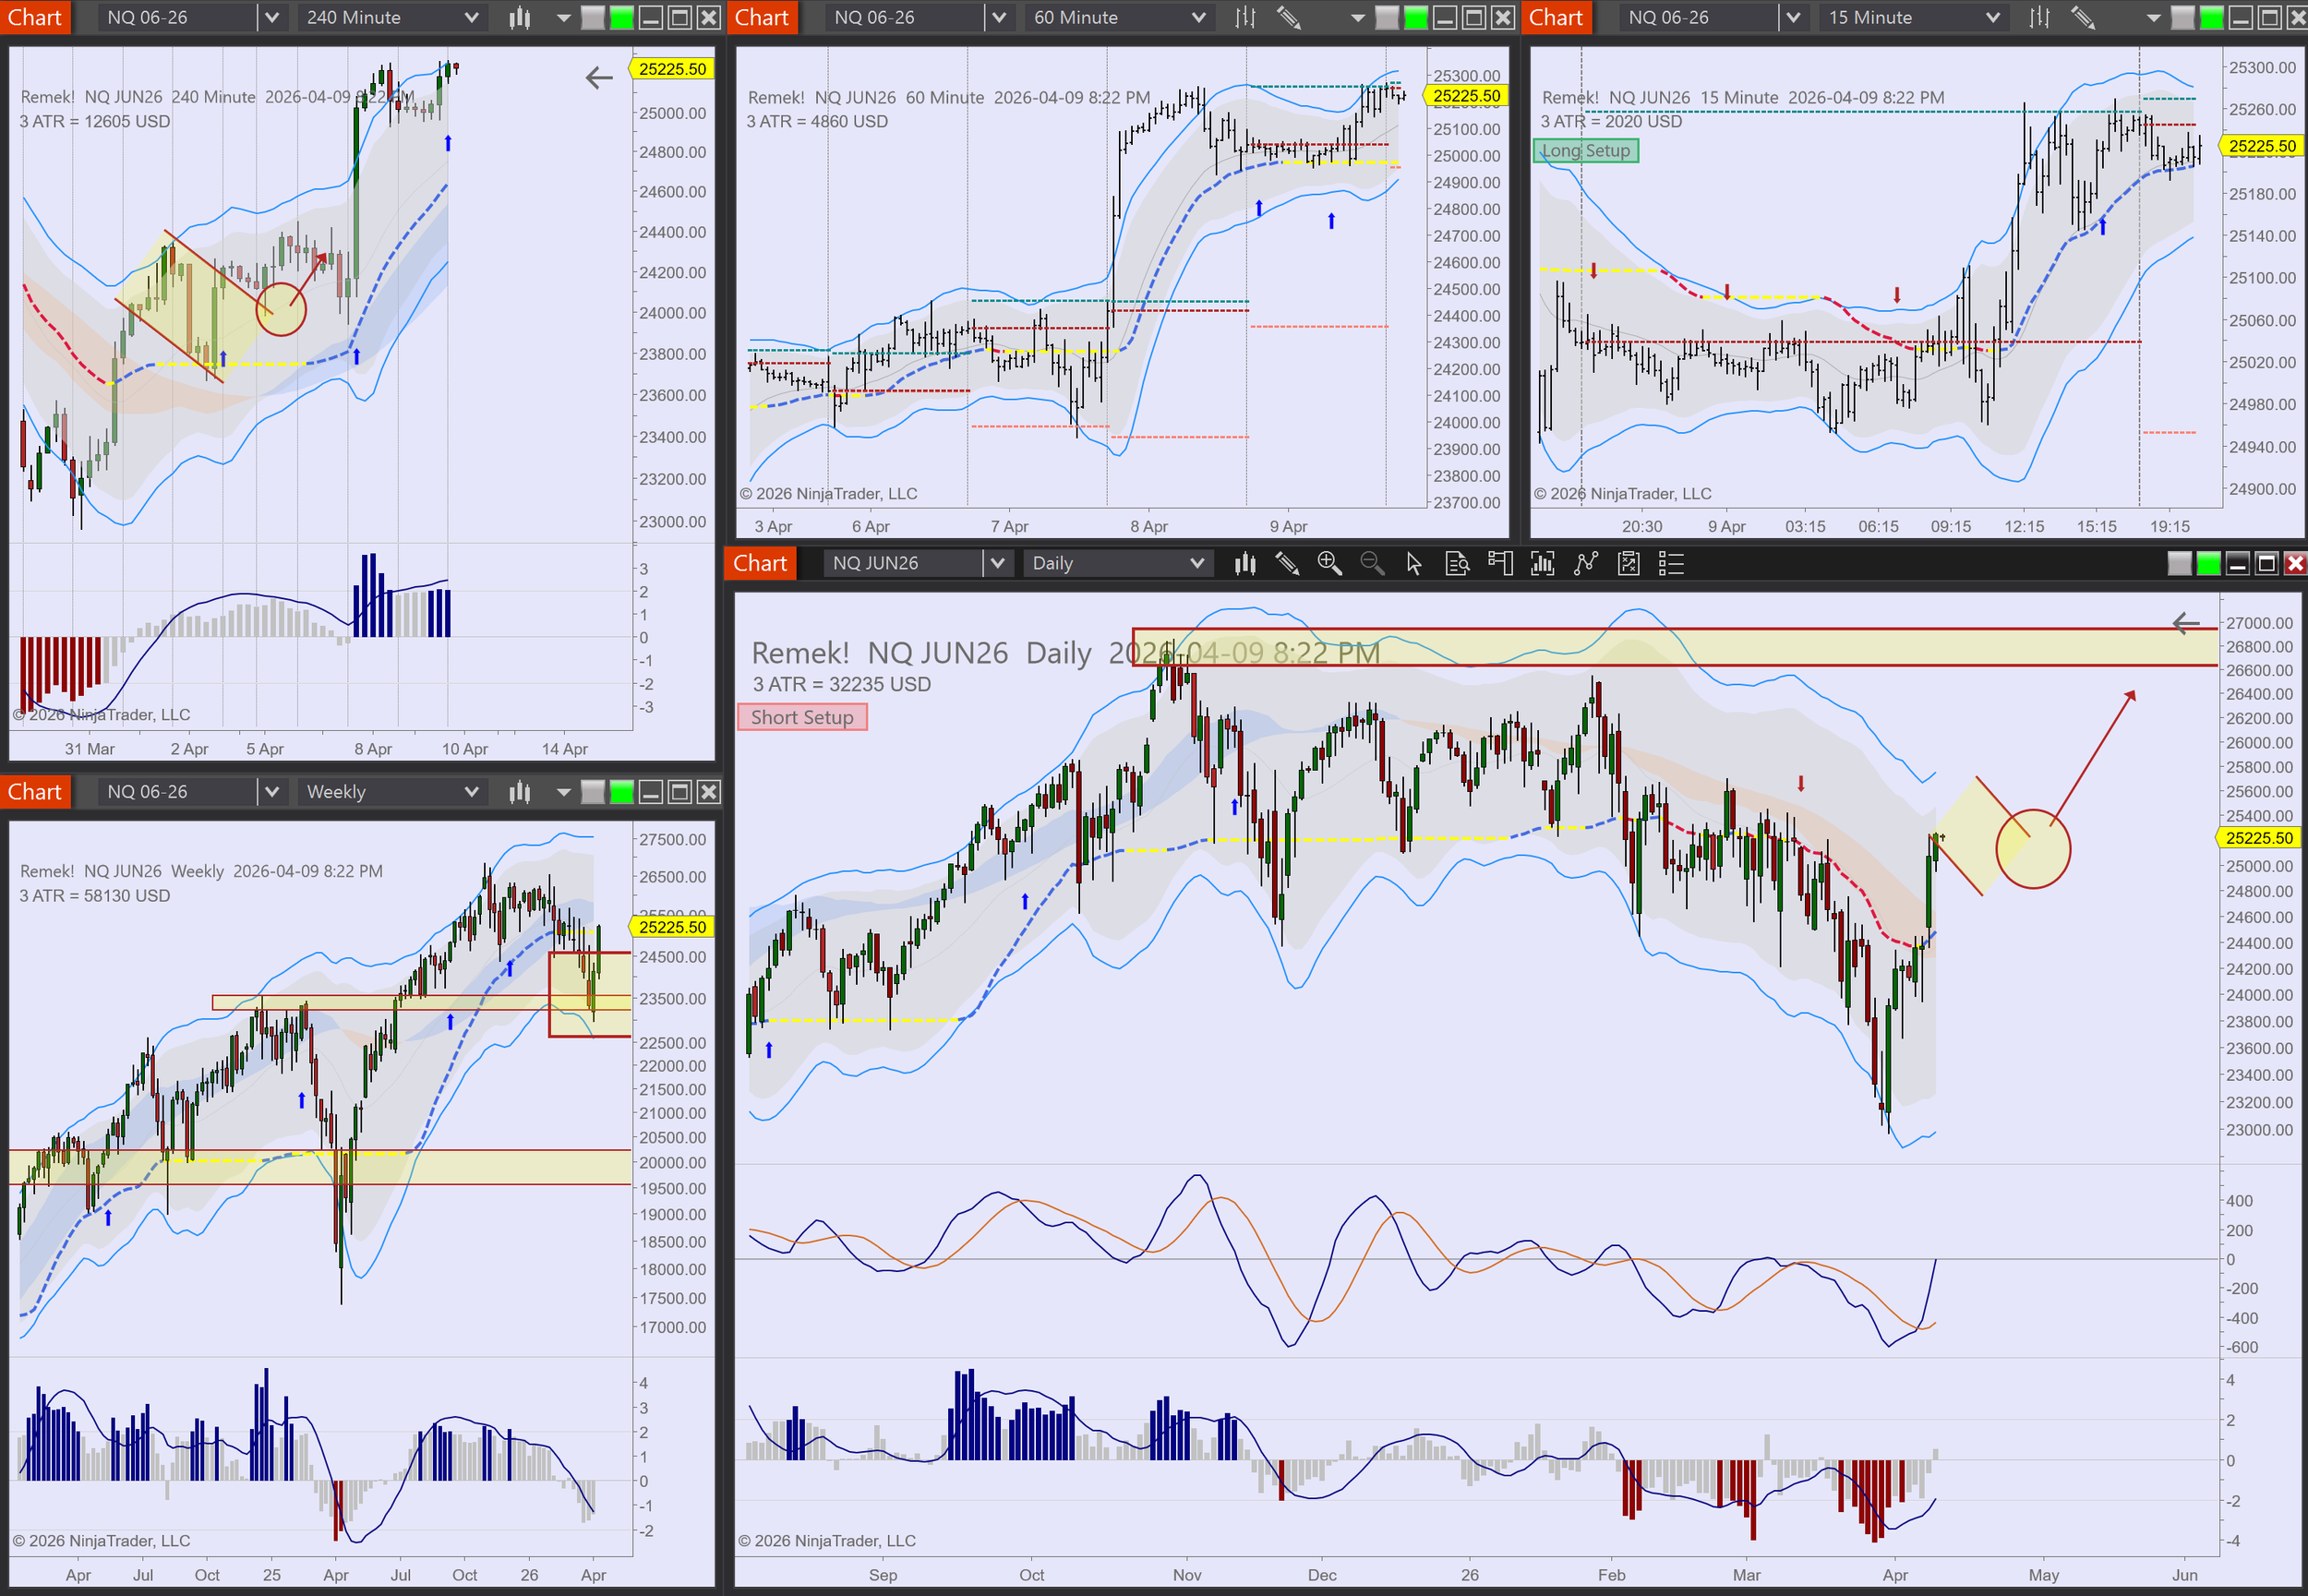Screen dimensions: 2308x1596
Task: Click the Short Setup label on Daily chart
Action: [x=802, y=717]
